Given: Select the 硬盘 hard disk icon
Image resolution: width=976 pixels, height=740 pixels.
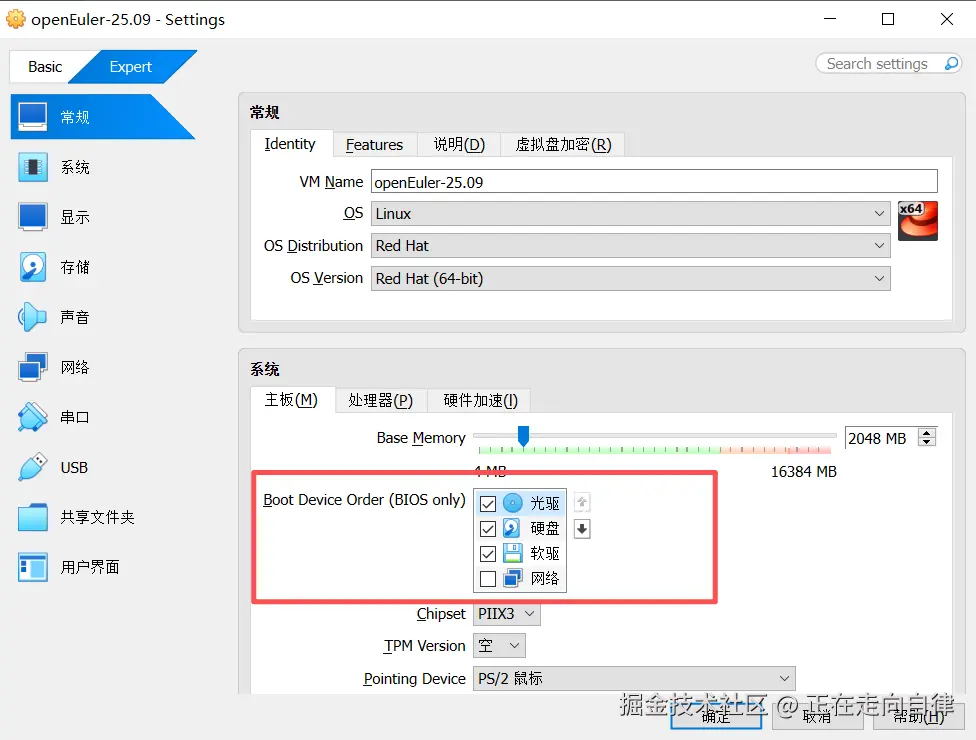Looking at the screenshot, I should [x=512, y=528].
